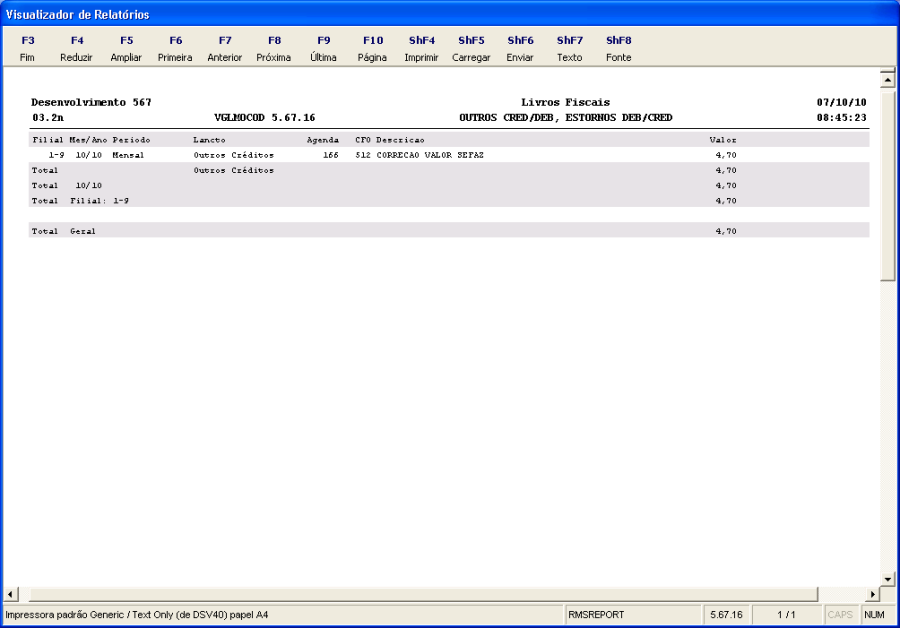Click F4 Reduzir to zoom out
The image size is (900, 628).
[76, 49]
